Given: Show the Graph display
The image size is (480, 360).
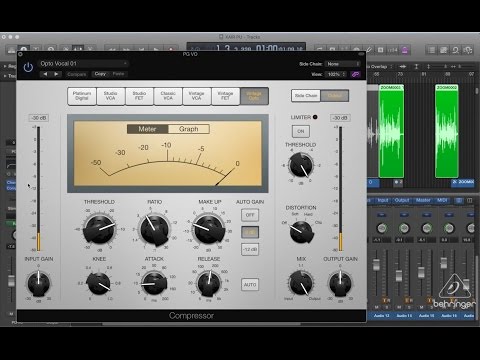Looking at the screenshot, I should pyautogui.click(x=189, y=129).
